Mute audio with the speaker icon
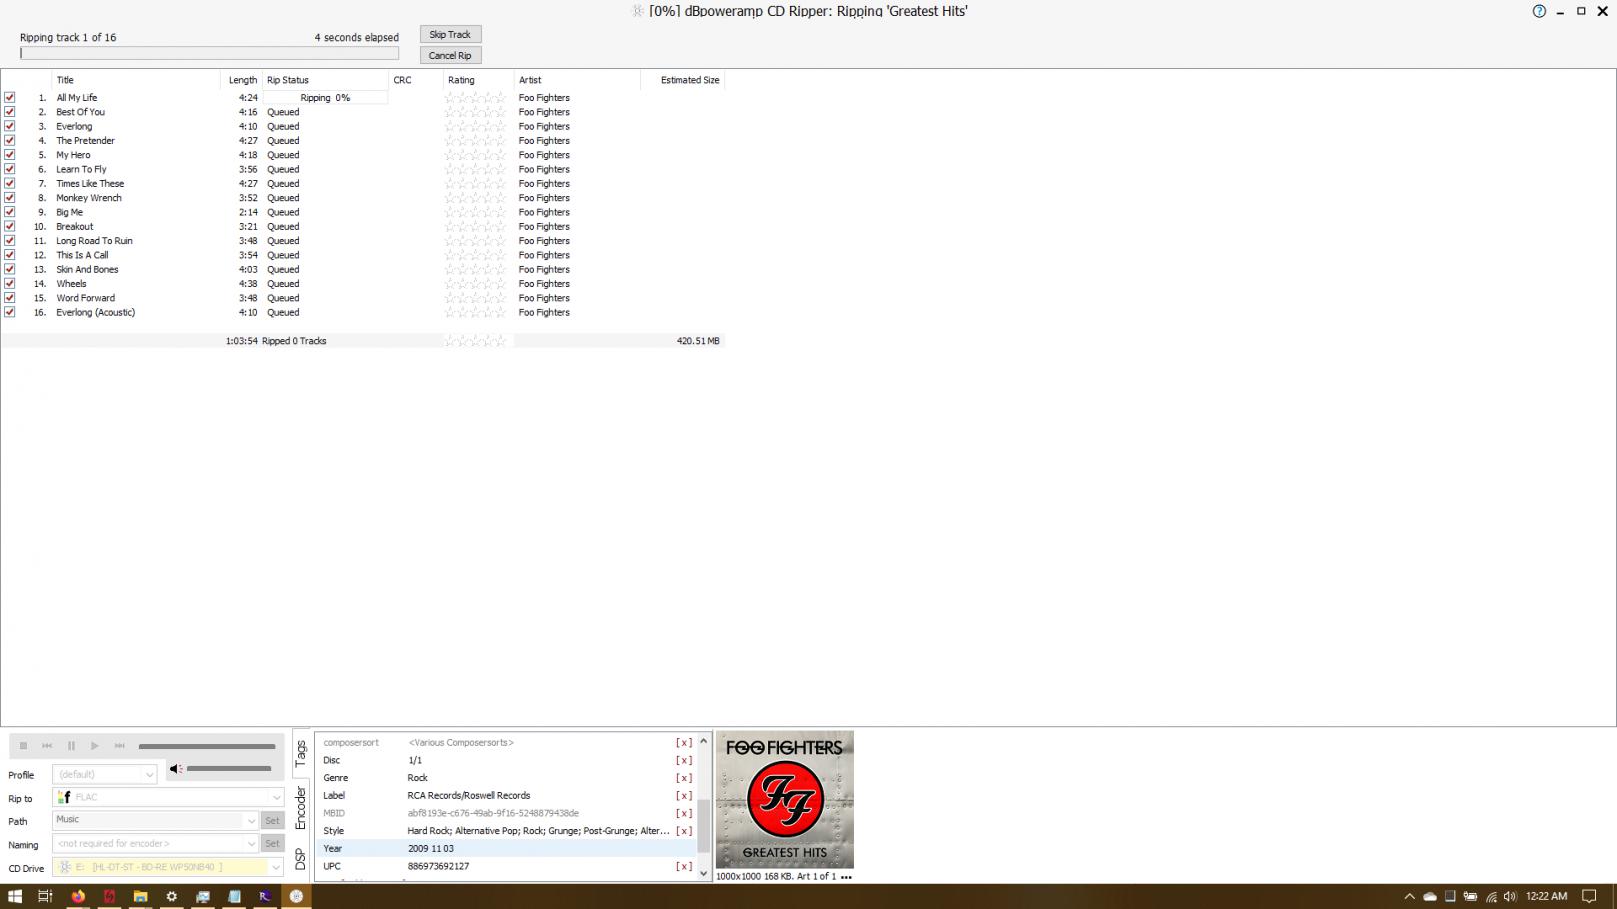Screen dimensions: 1617x909 click(x=175, y=769)
